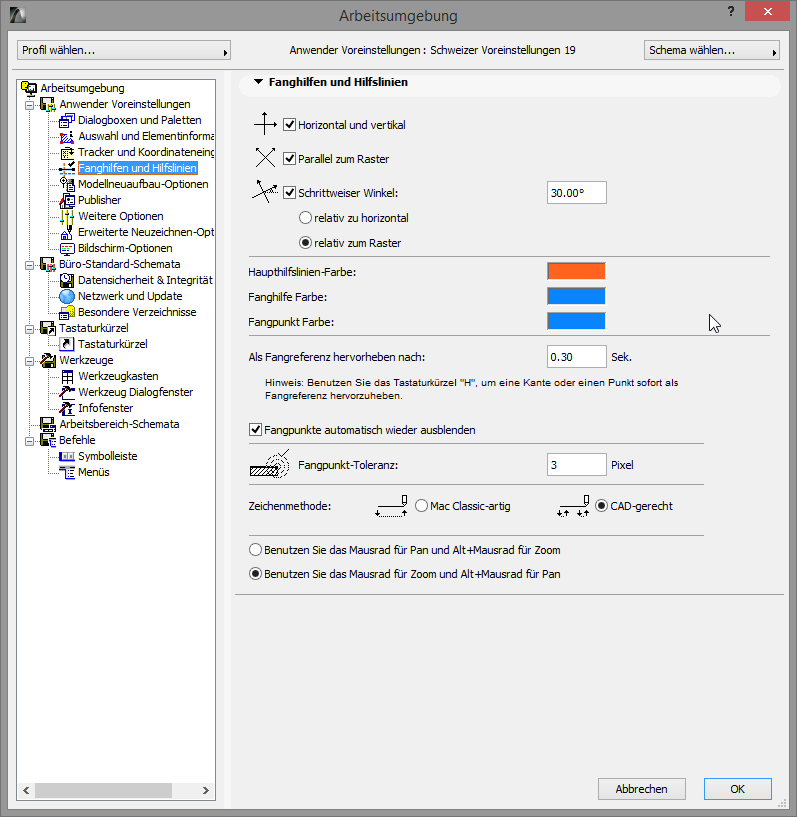Select Mausrad für Pan und Alt+Mausrad für Zoom
The image size is (797, 817).
point(255,550)
